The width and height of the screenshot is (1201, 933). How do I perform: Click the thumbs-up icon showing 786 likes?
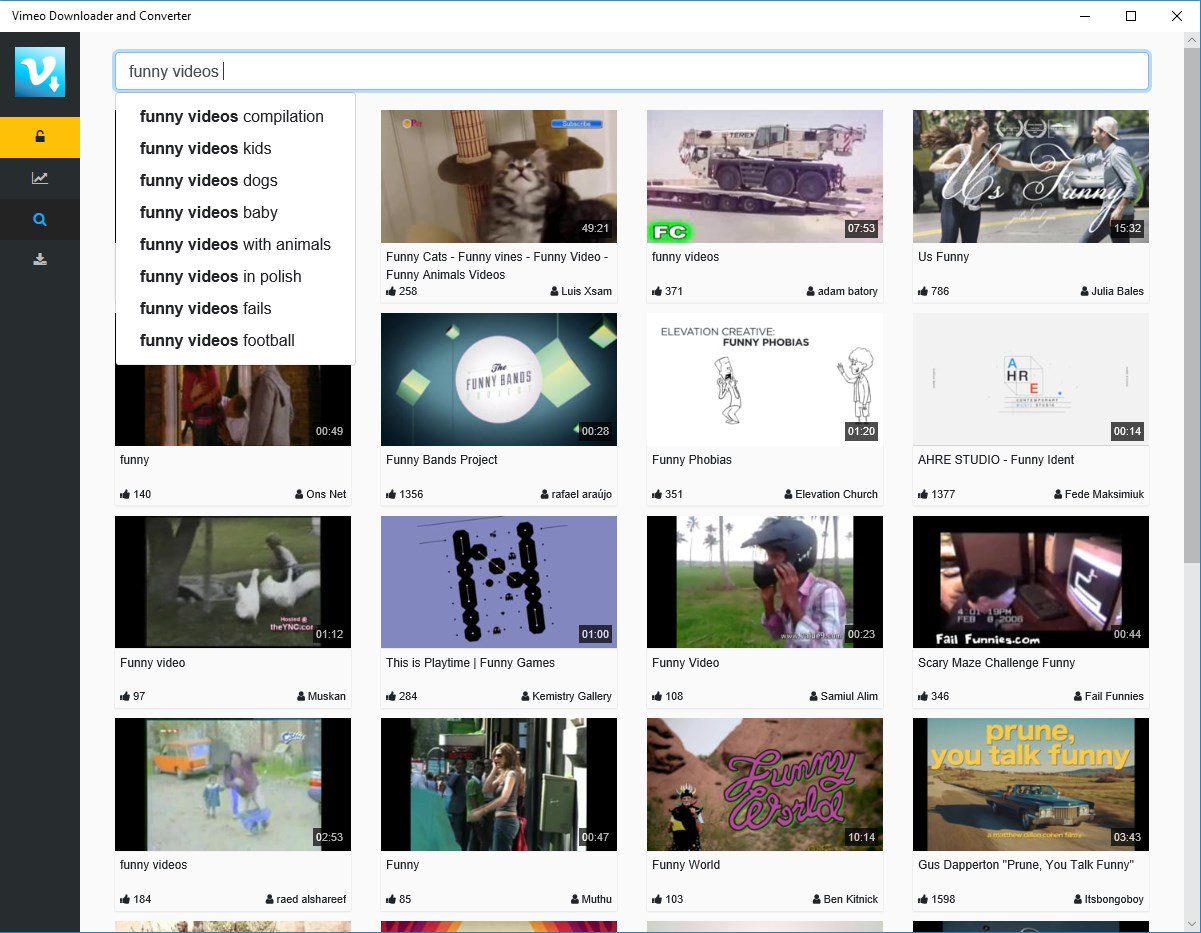click(923, 291)
